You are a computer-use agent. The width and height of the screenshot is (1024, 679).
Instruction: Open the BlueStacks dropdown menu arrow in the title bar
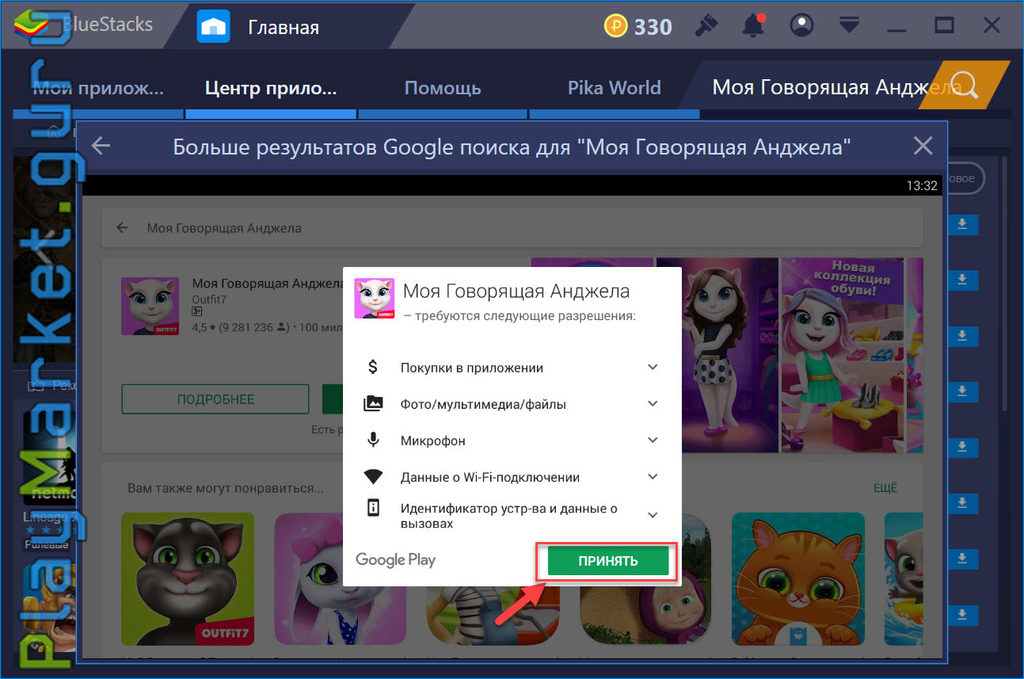849,25
